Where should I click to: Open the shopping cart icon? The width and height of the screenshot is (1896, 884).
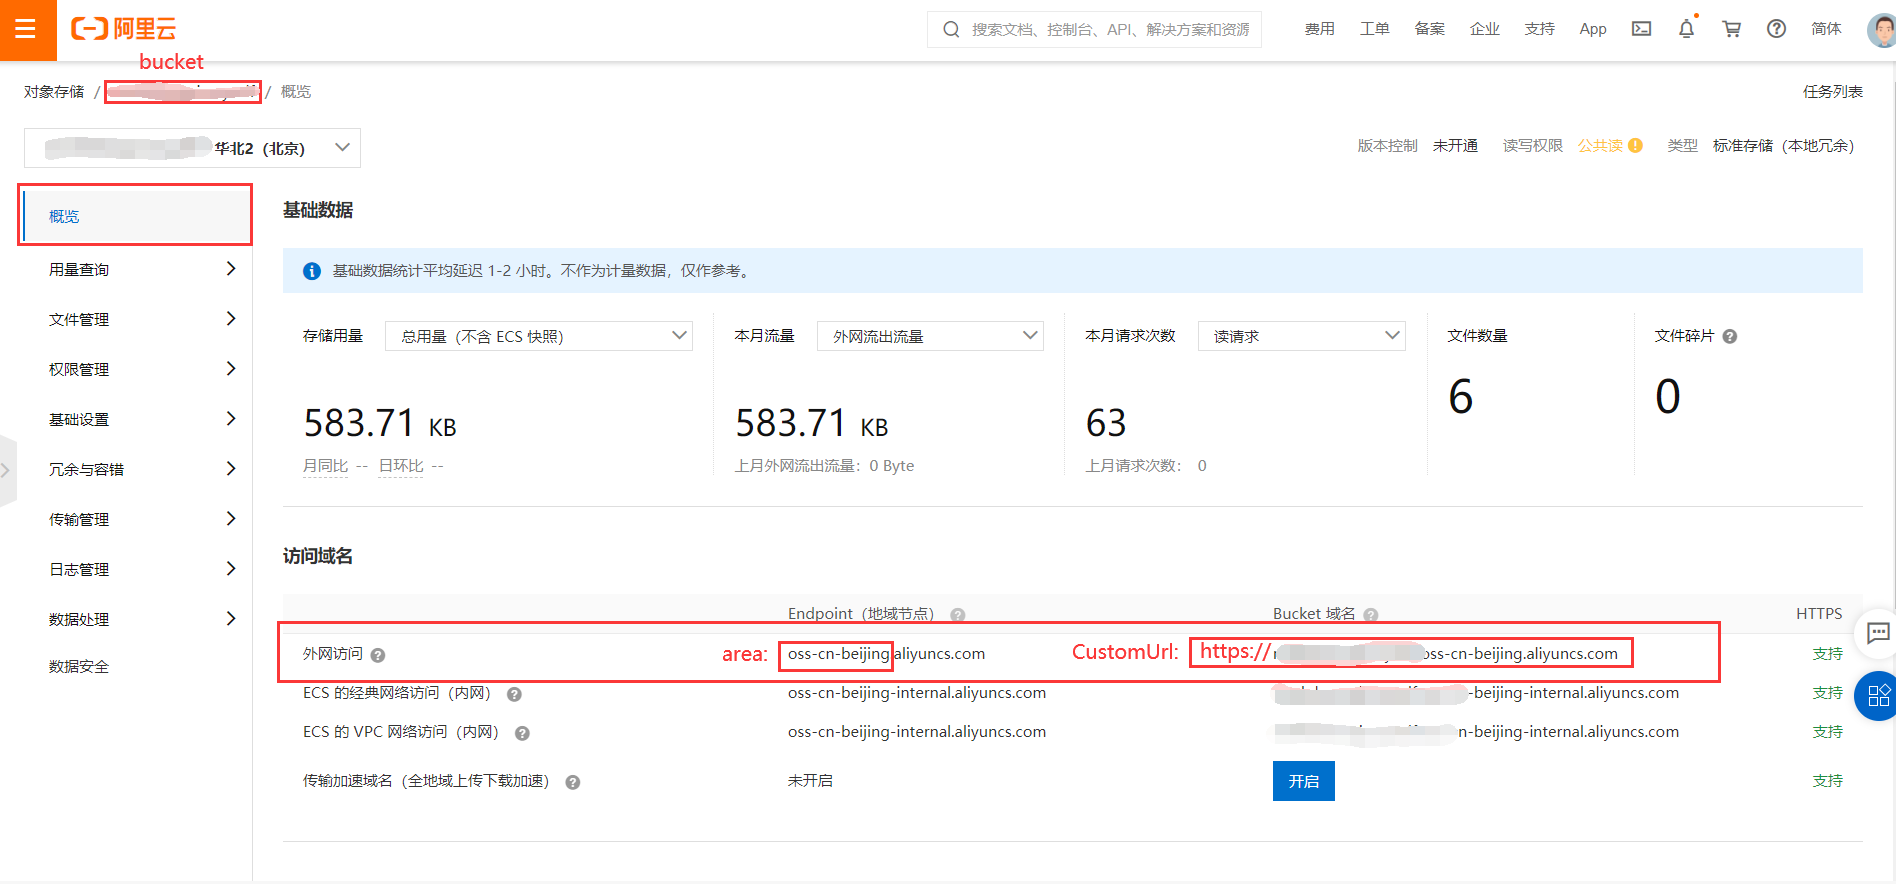click(1731, 29)
